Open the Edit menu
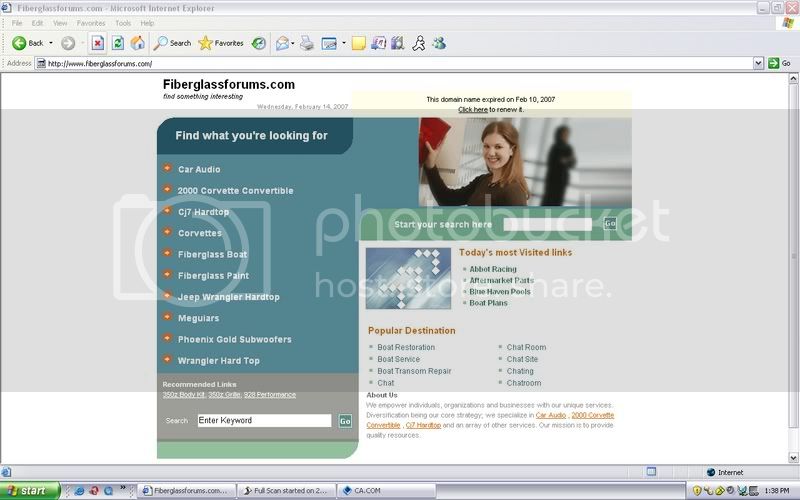Image resolution: width=800 pixels, height=500 pixels. coord(37,23)
